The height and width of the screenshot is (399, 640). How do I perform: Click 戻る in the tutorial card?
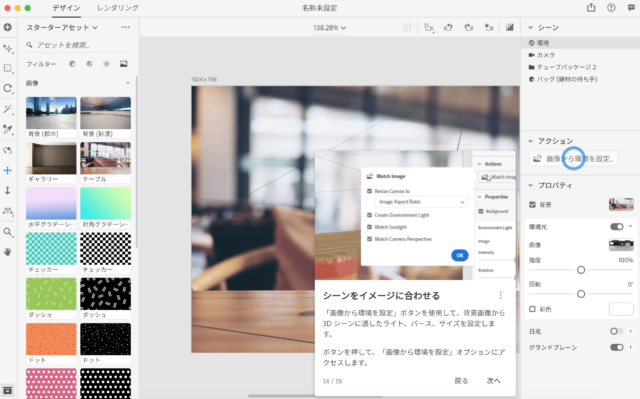pyautogui.click(x=461, y=381)
